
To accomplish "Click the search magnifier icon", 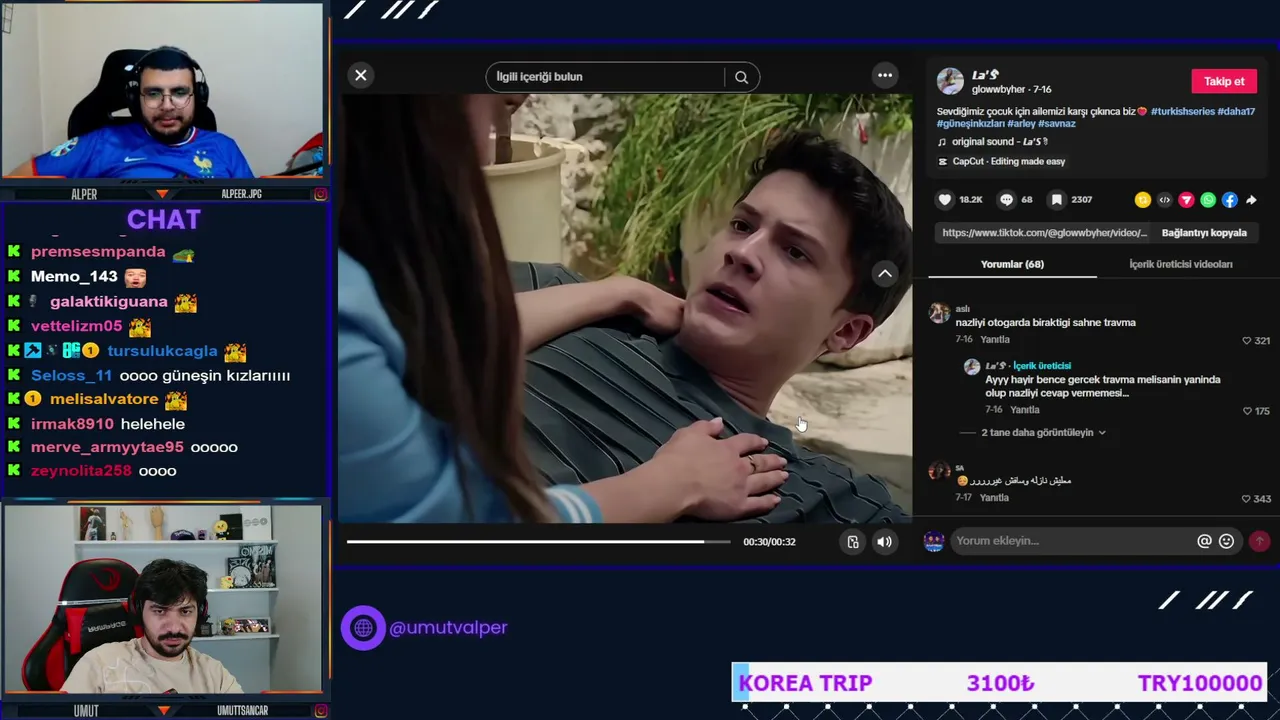I will (741, 77).
